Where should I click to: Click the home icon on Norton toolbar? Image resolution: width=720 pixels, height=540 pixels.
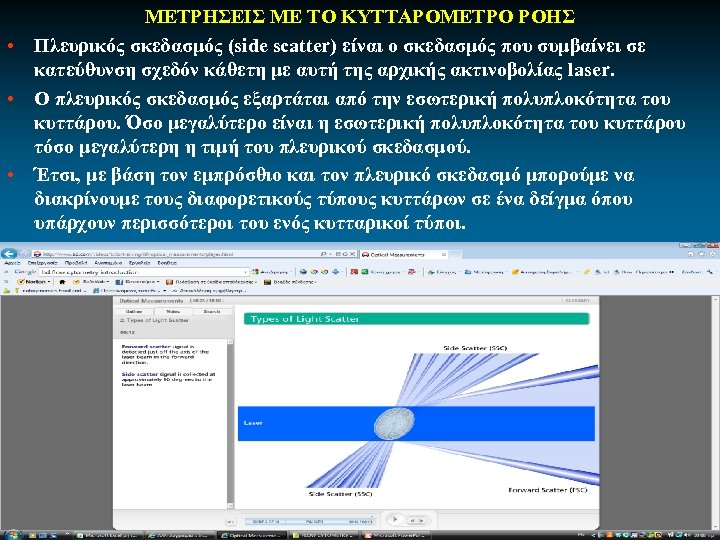(62, 282)
